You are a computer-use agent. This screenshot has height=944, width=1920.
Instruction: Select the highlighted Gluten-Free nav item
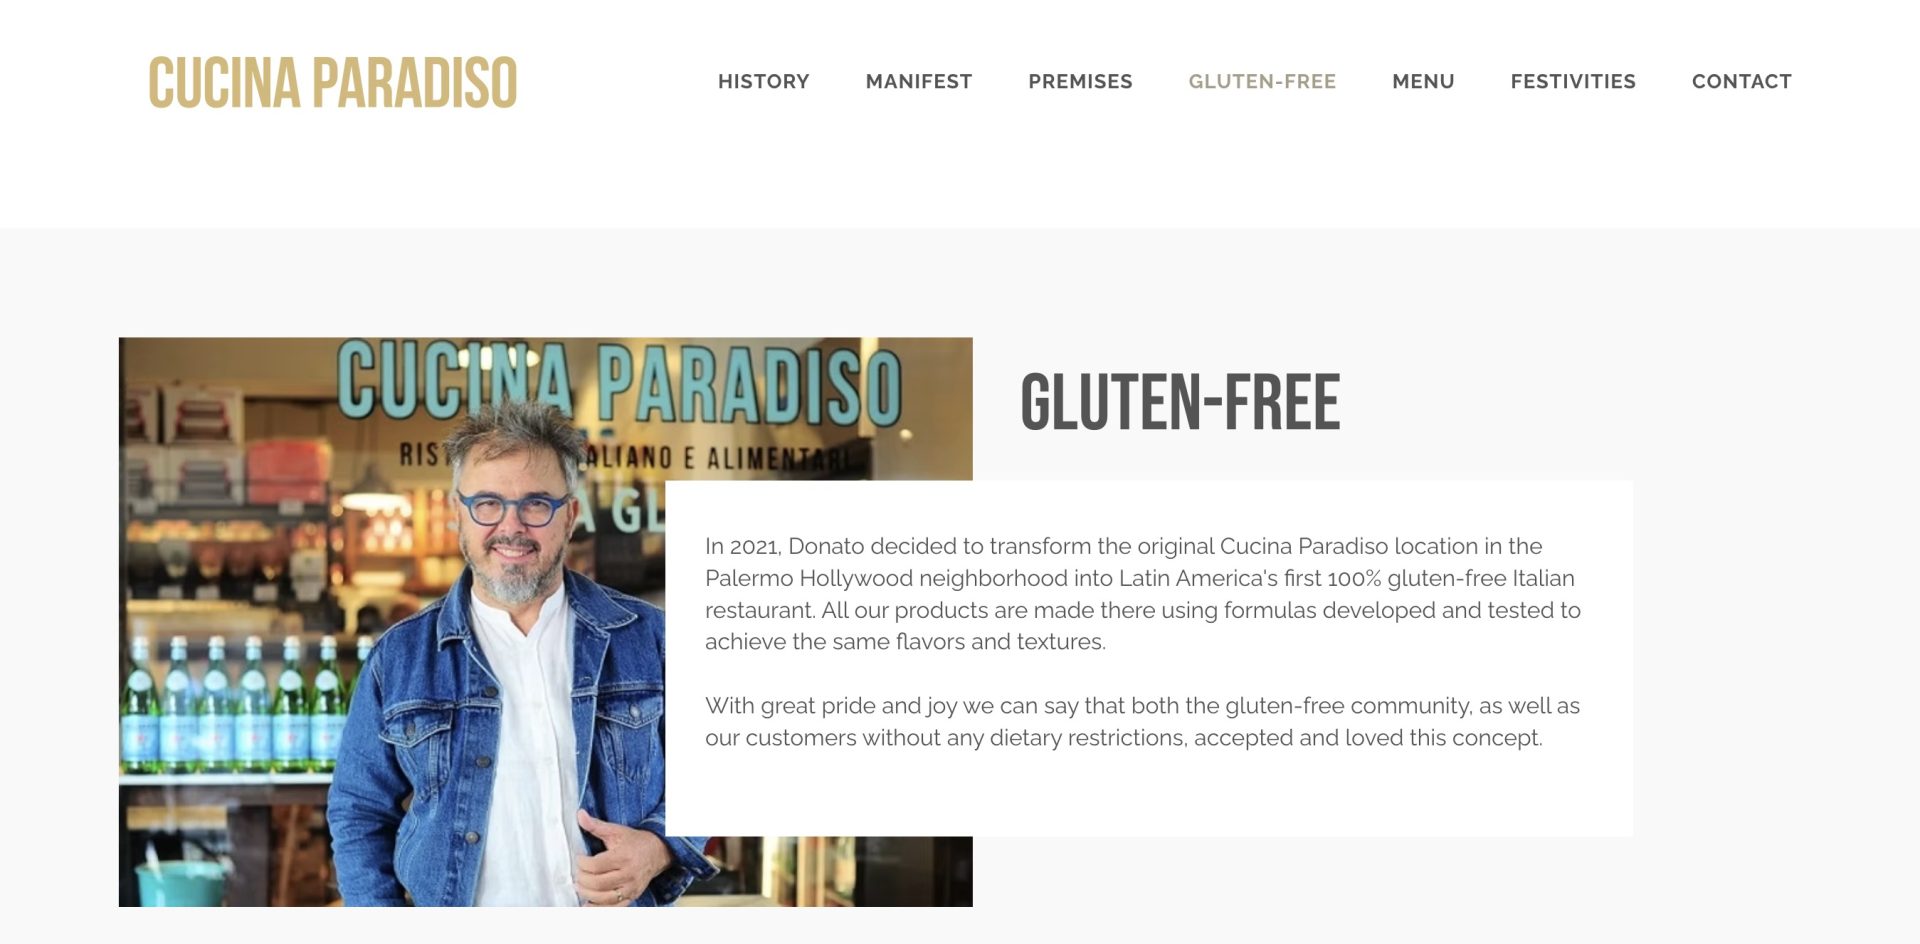[1262, 81]
